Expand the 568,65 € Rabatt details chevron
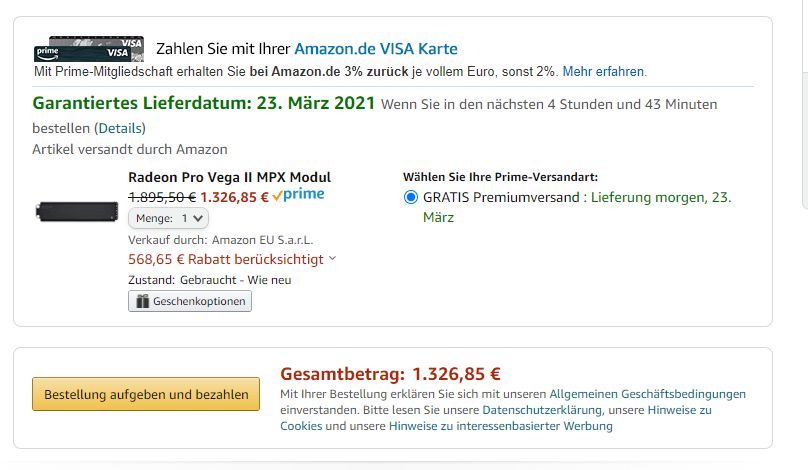Image resolution: width=808 pixels, height=470 pixels. coord(332,259)
